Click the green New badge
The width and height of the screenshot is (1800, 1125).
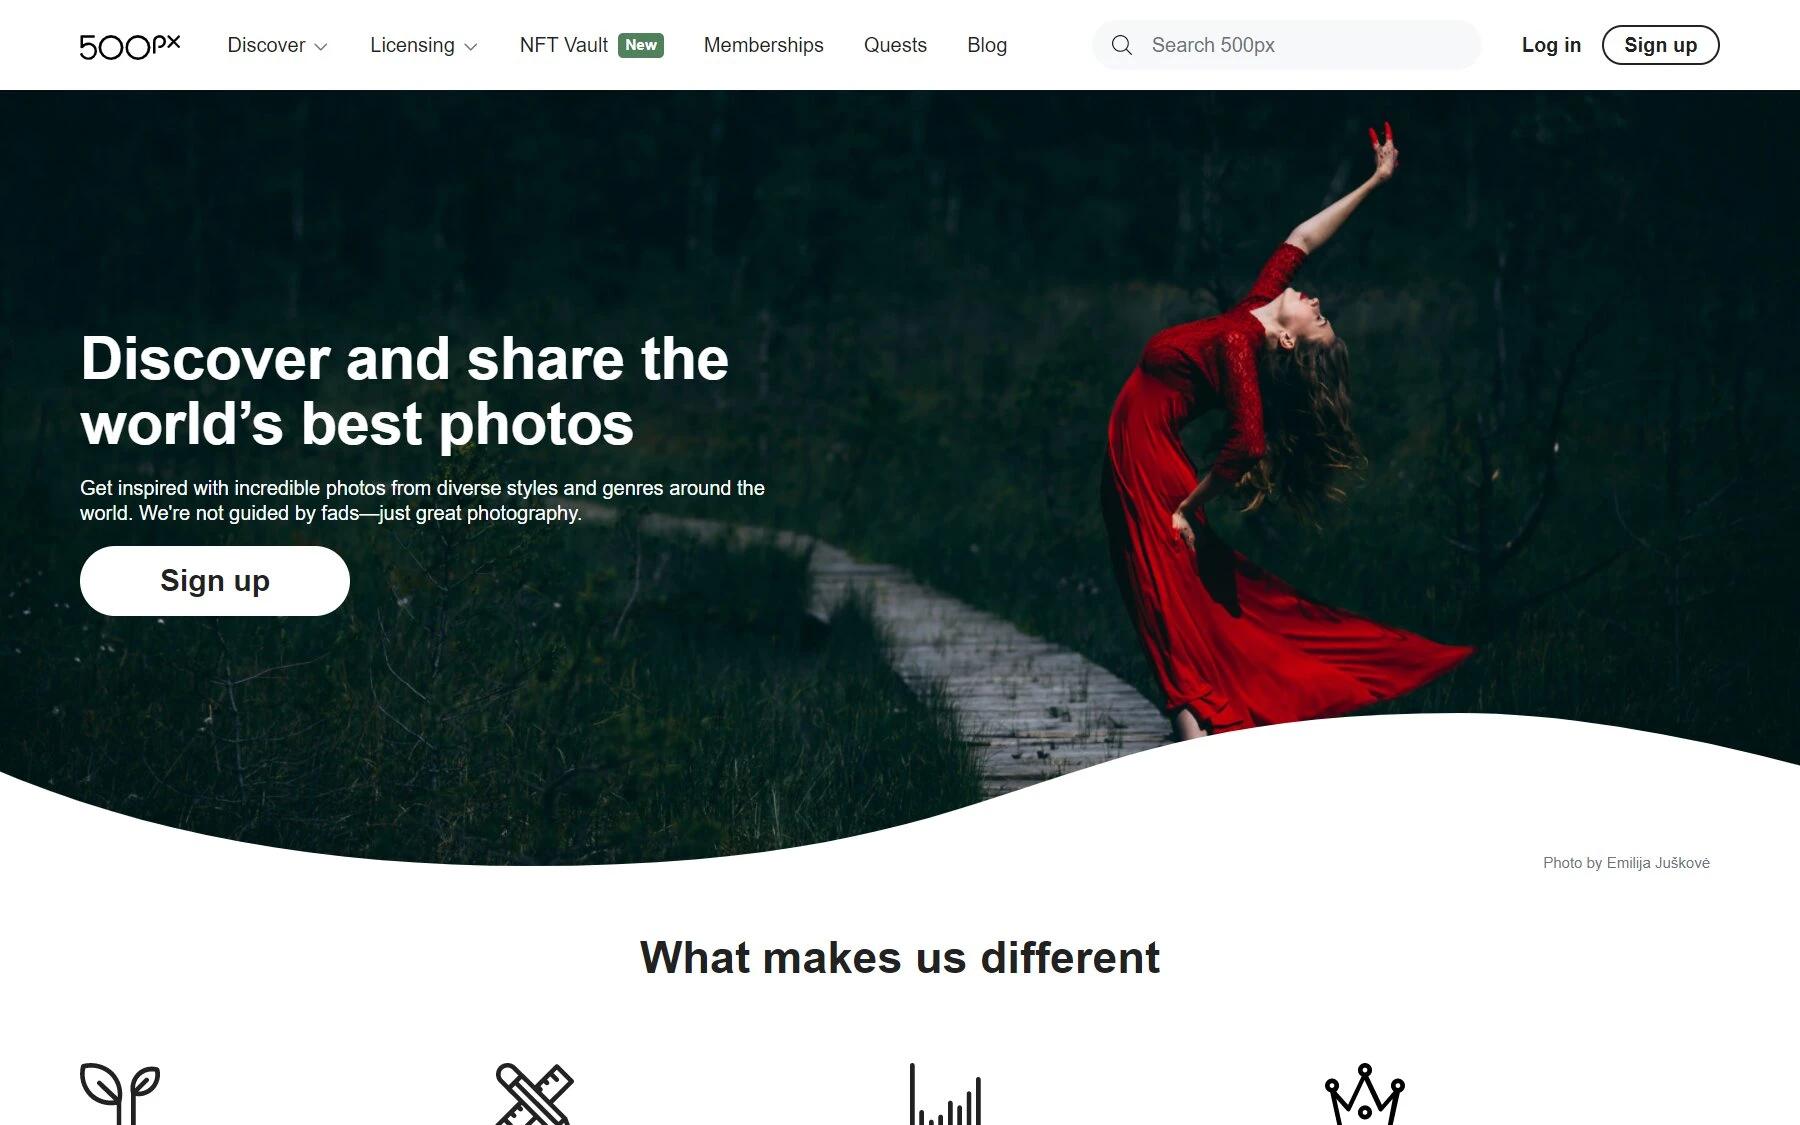tap(641, 45)
